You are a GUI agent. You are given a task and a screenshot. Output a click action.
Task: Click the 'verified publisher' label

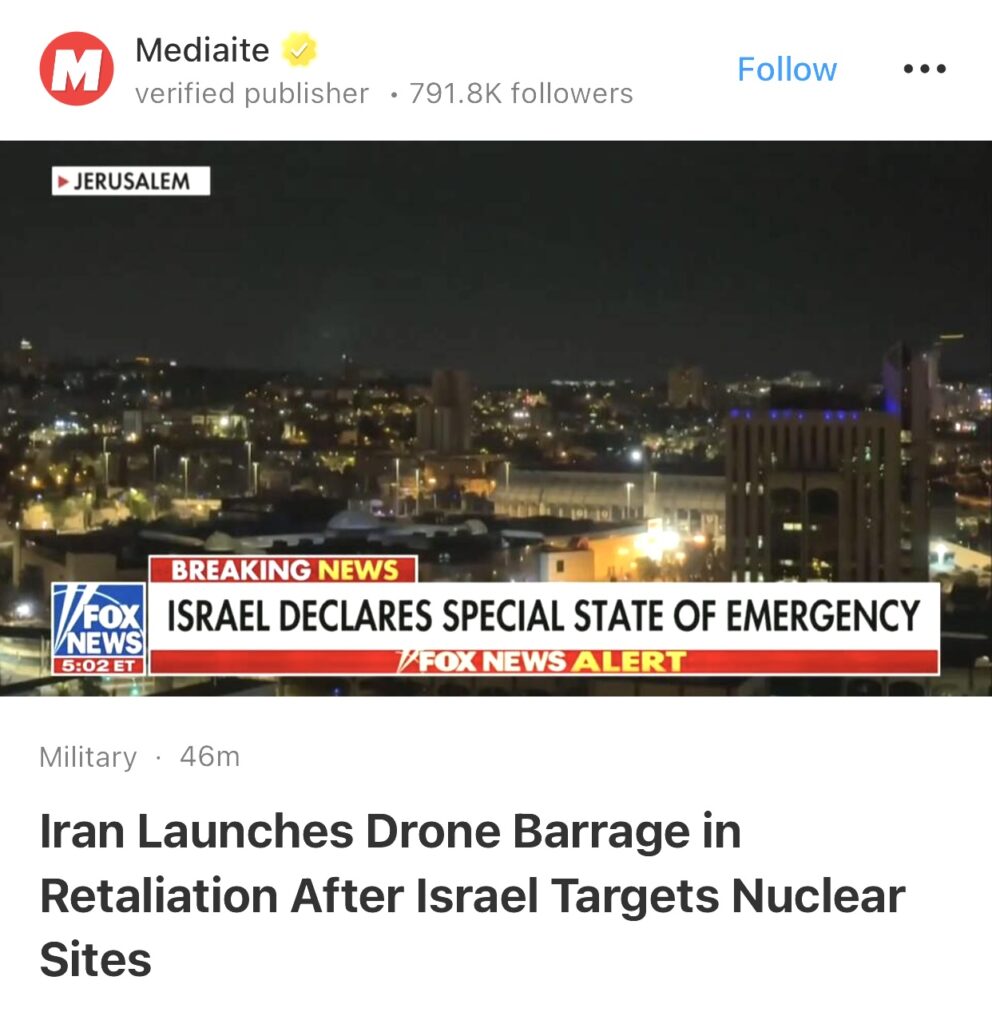coord(251,93)
